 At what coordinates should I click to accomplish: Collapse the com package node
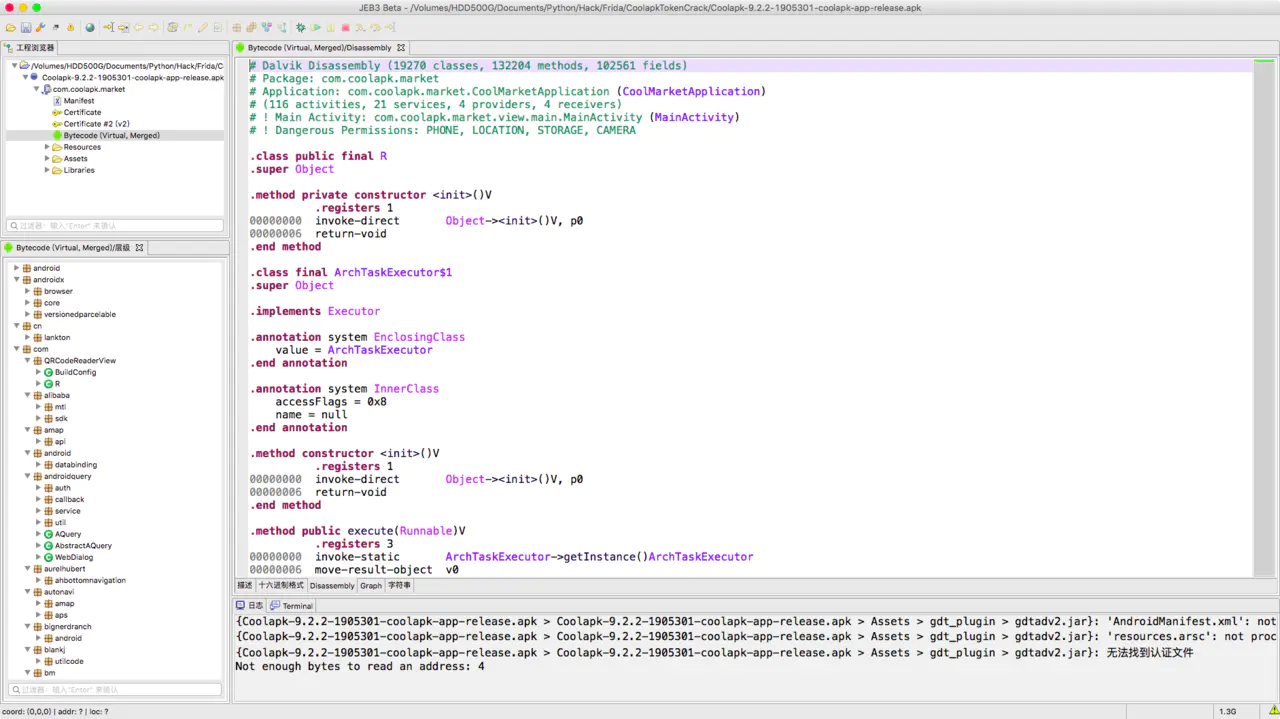[16, 349]
